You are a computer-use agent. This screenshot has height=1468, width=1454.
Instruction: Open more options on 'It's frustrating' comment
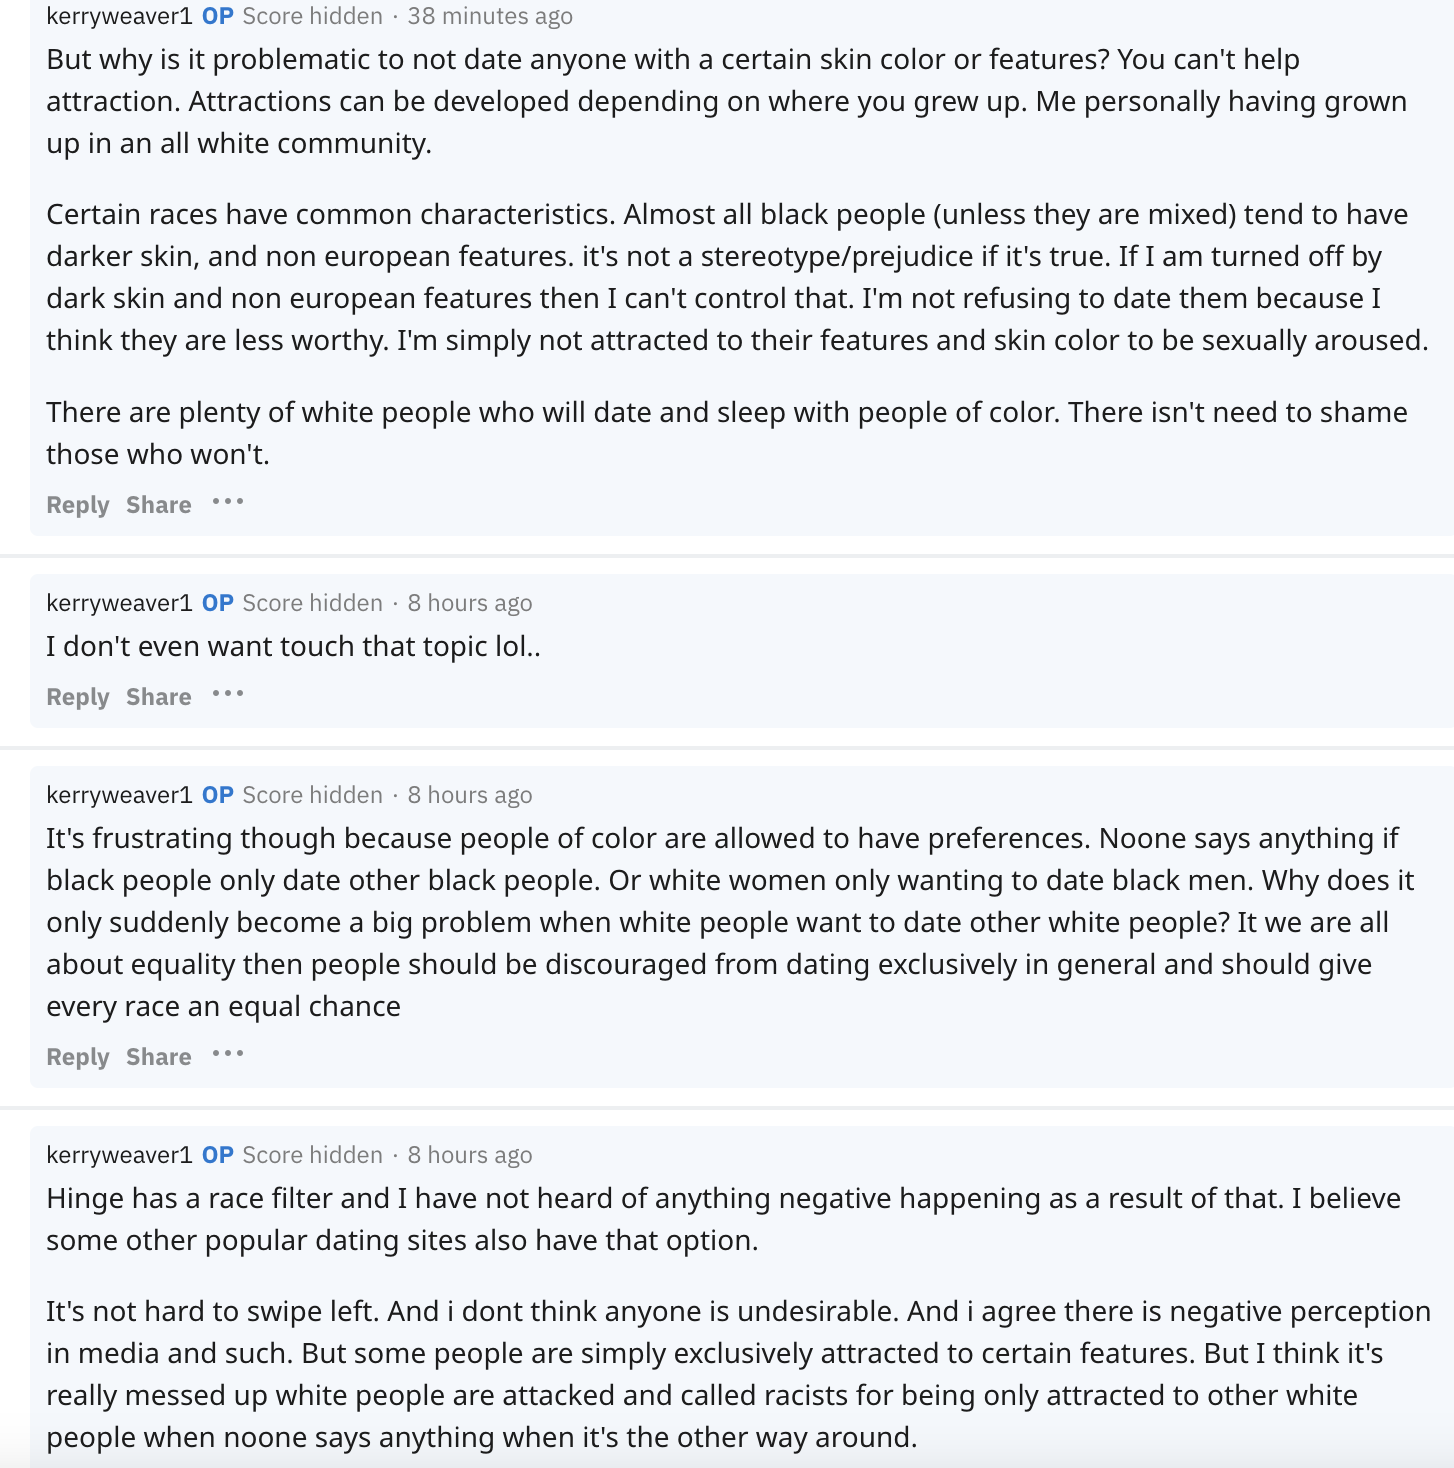coord(228,1054)
